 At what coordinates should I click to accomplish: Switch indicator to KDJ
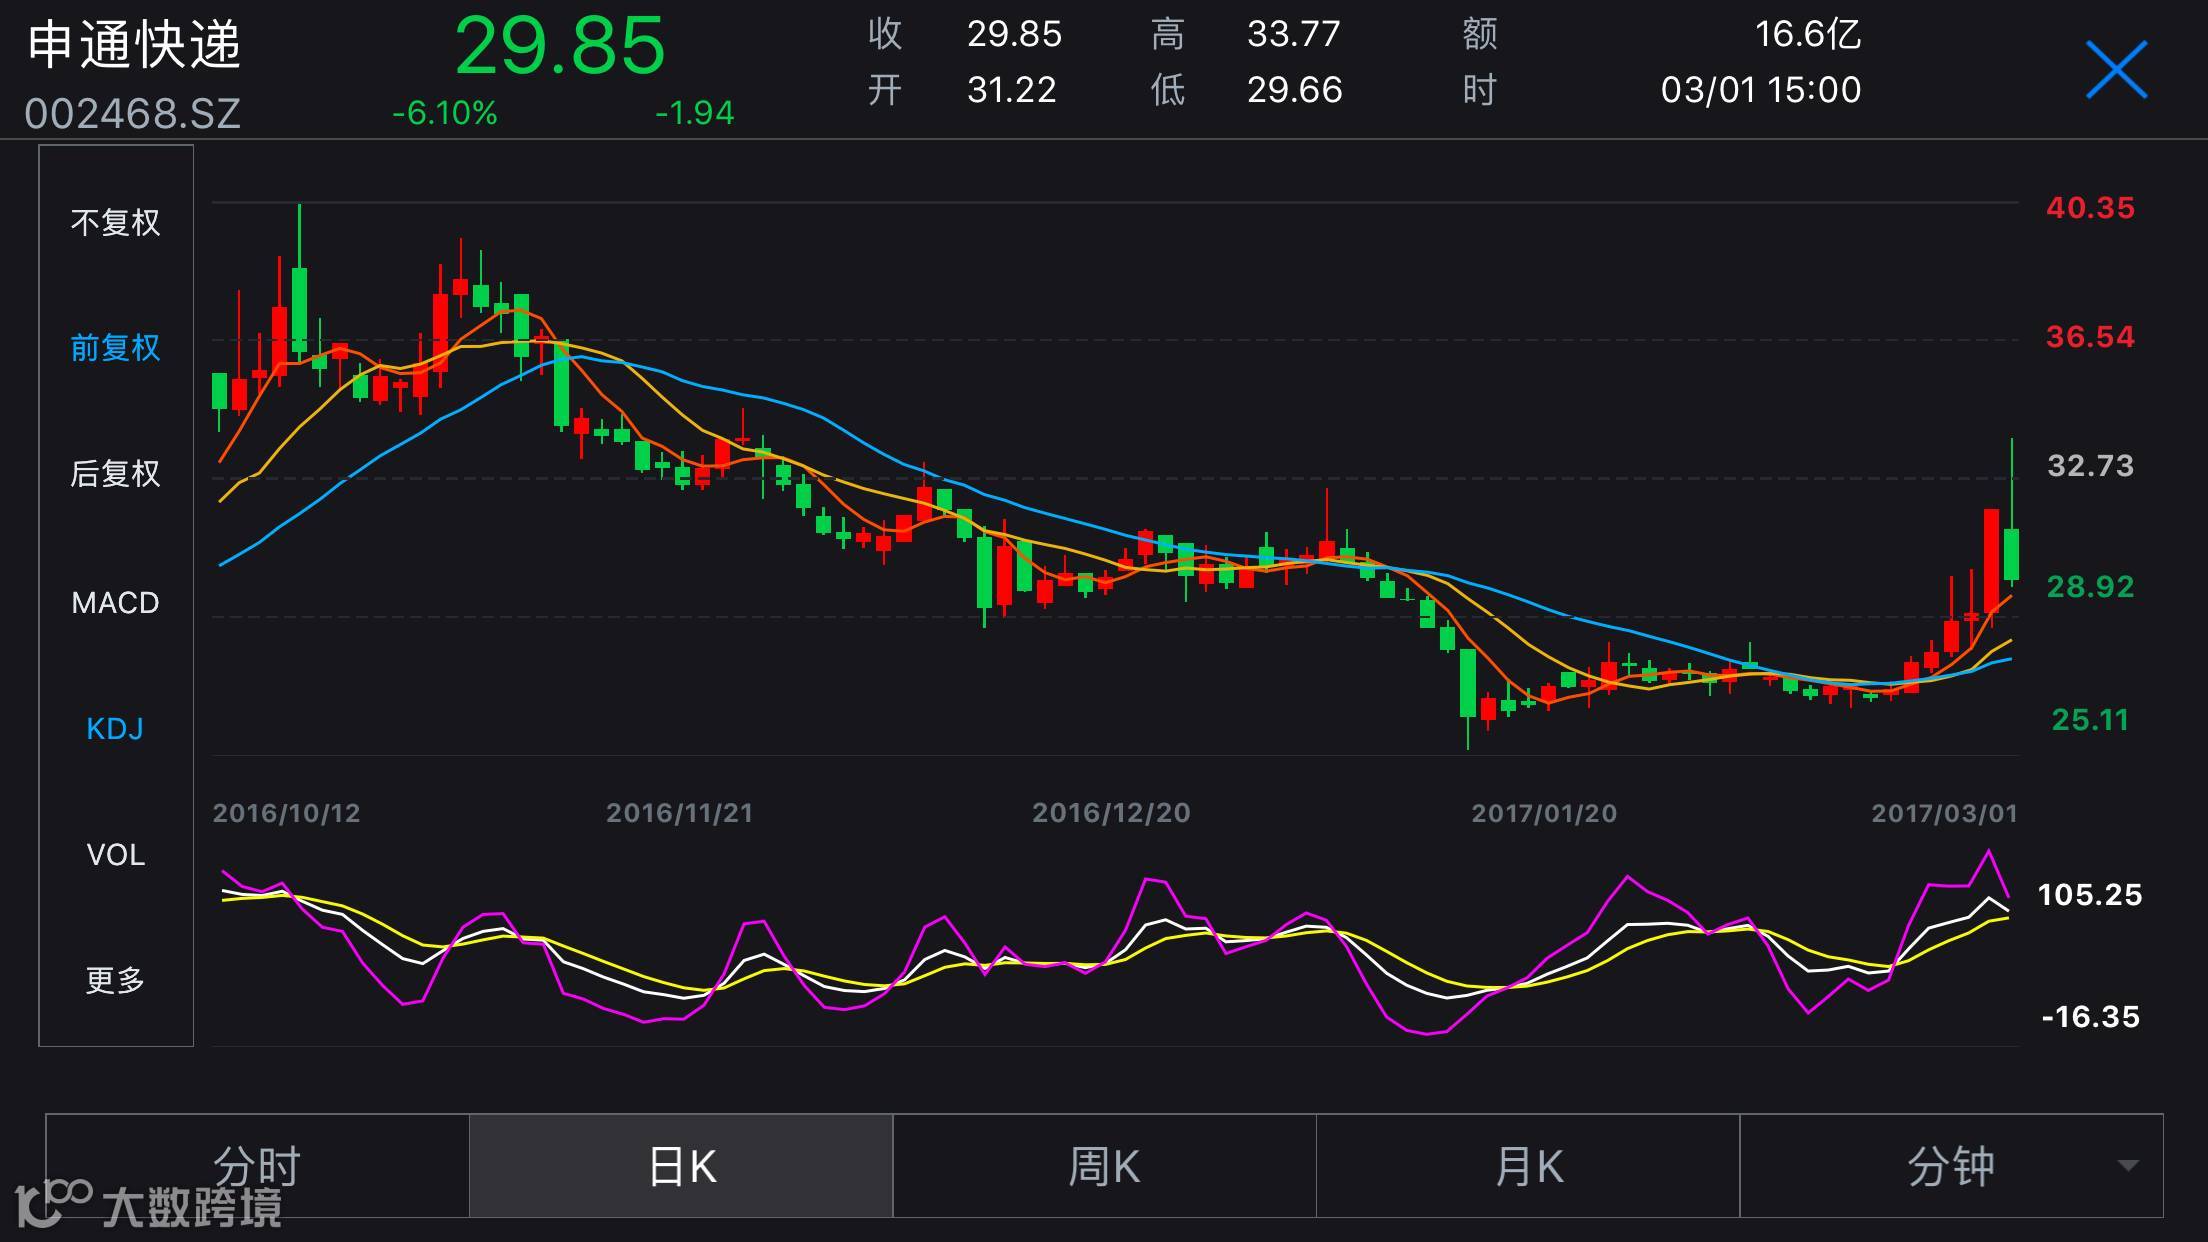pos(115,729)
